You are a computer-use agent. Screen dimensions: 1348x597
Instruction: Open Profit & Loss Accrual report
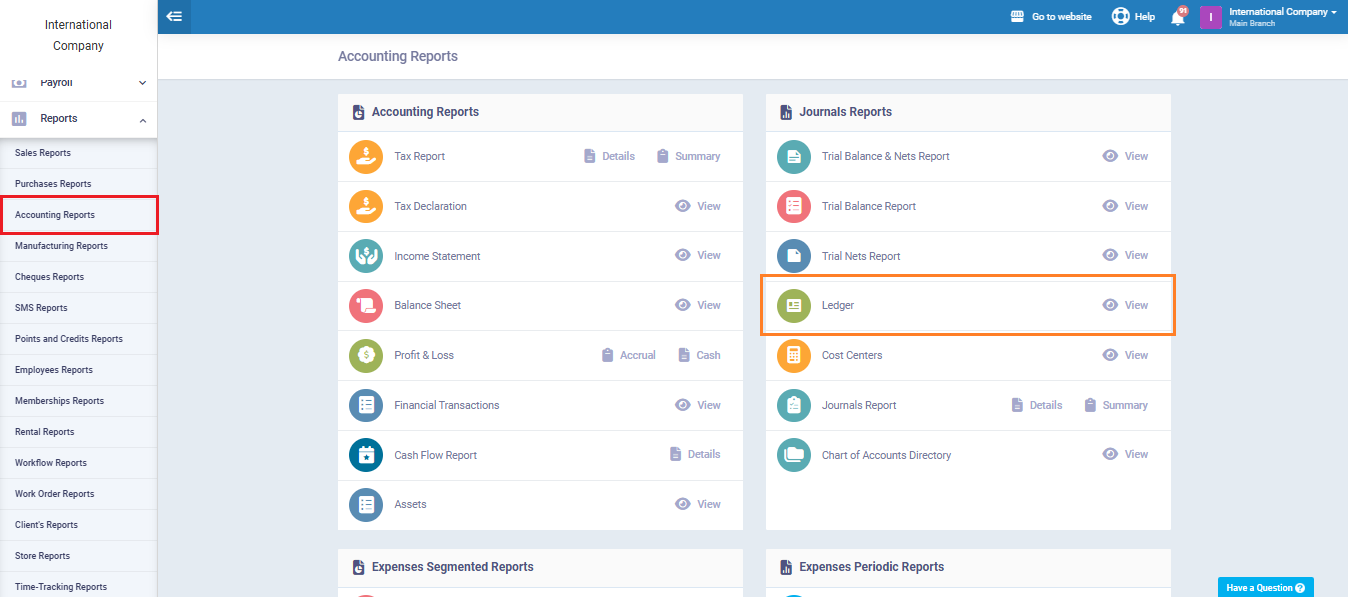(629, 356)
